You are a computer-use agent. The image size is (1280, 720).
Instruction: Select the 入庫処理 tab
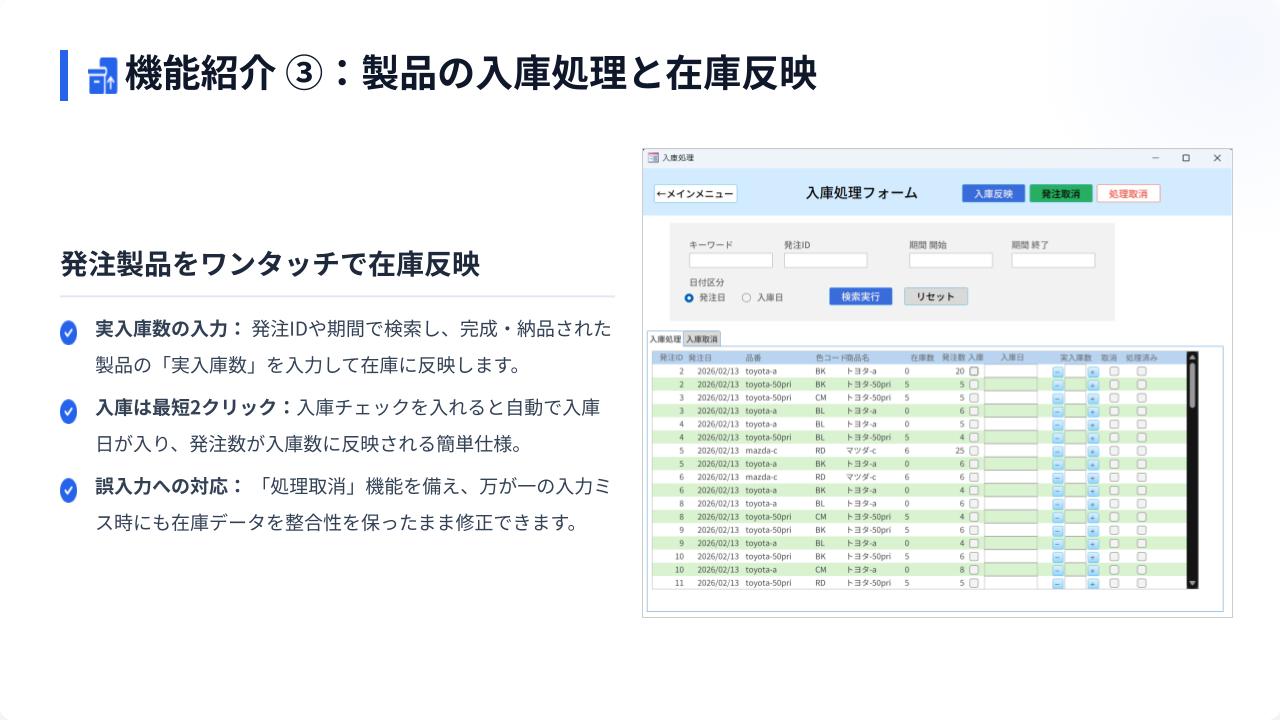click(665, 339)
